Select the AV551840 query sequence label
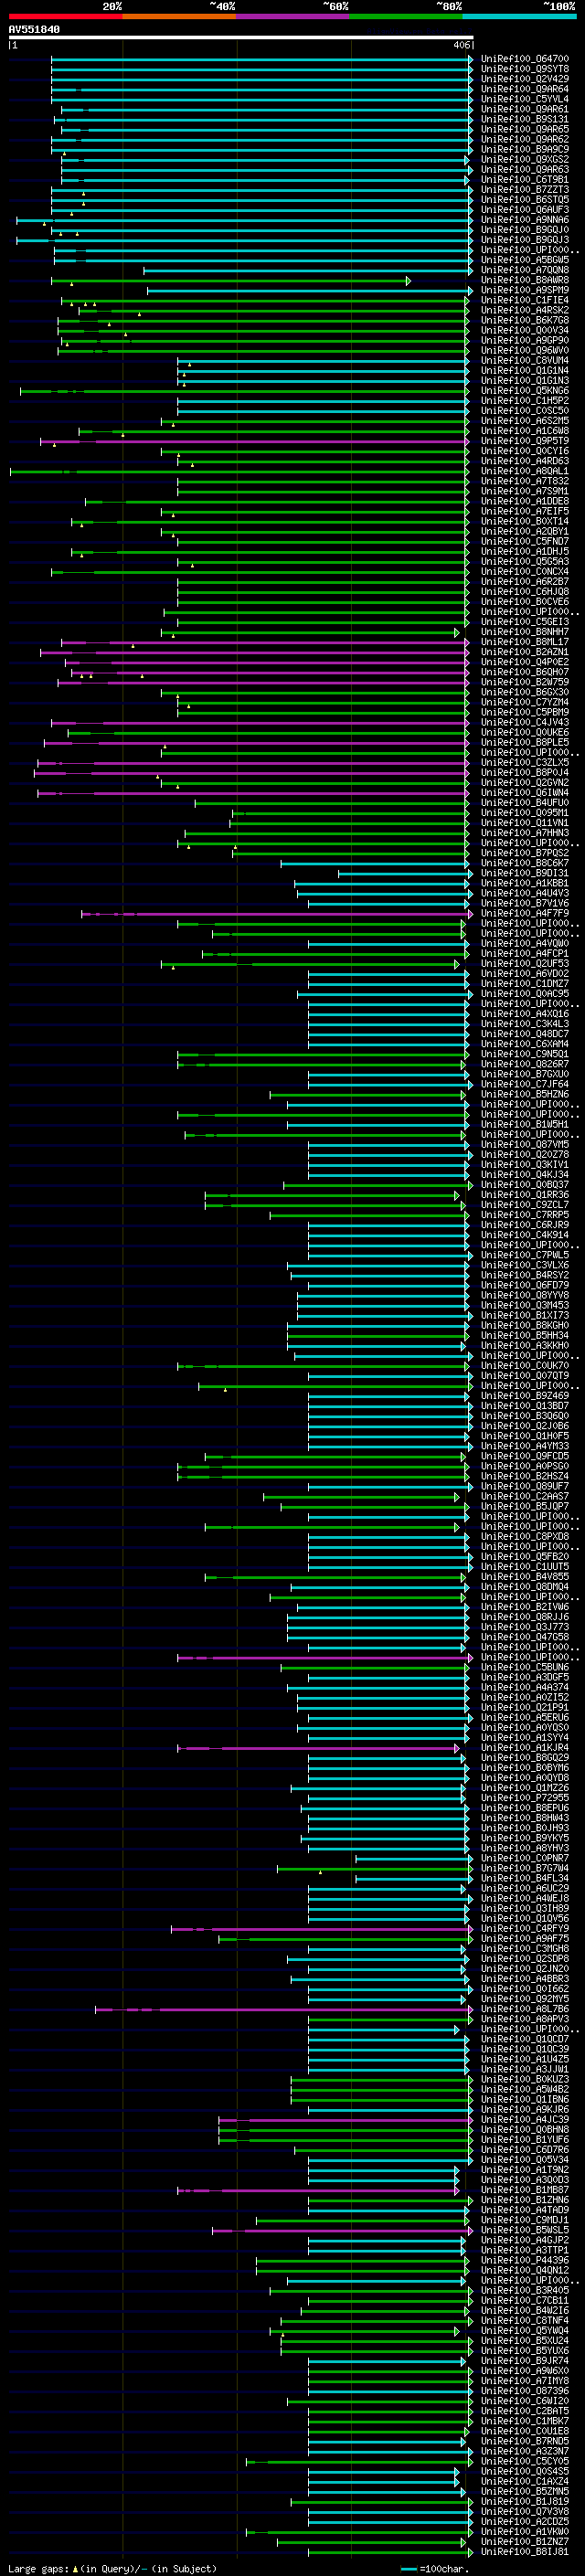This screenshot has height=2576, width=585. (34, 30)
